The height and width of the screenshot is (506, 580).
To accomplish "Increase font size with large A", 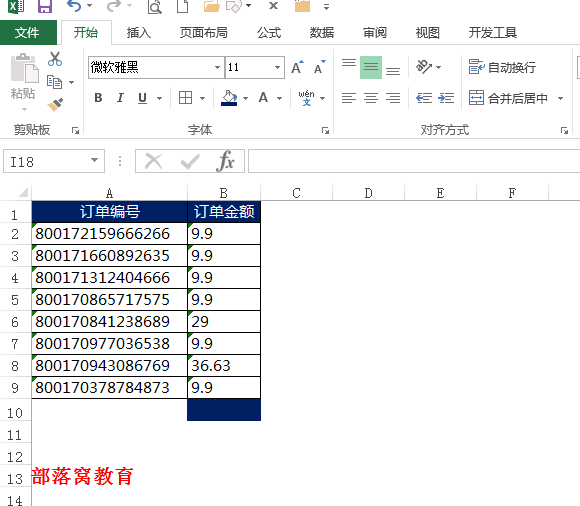I will (x=297, y=67).
